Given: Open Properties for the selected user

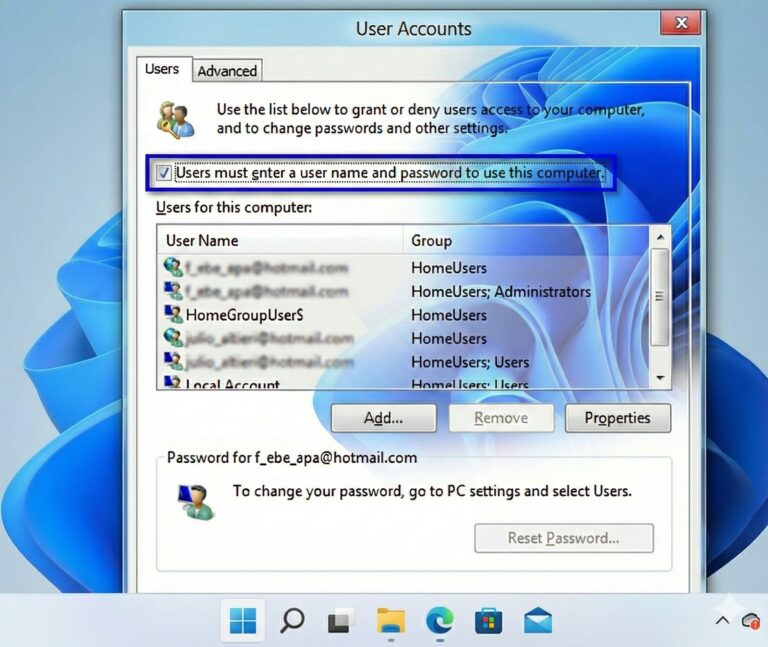Looking at the screenshot, I should click(618, 418).
